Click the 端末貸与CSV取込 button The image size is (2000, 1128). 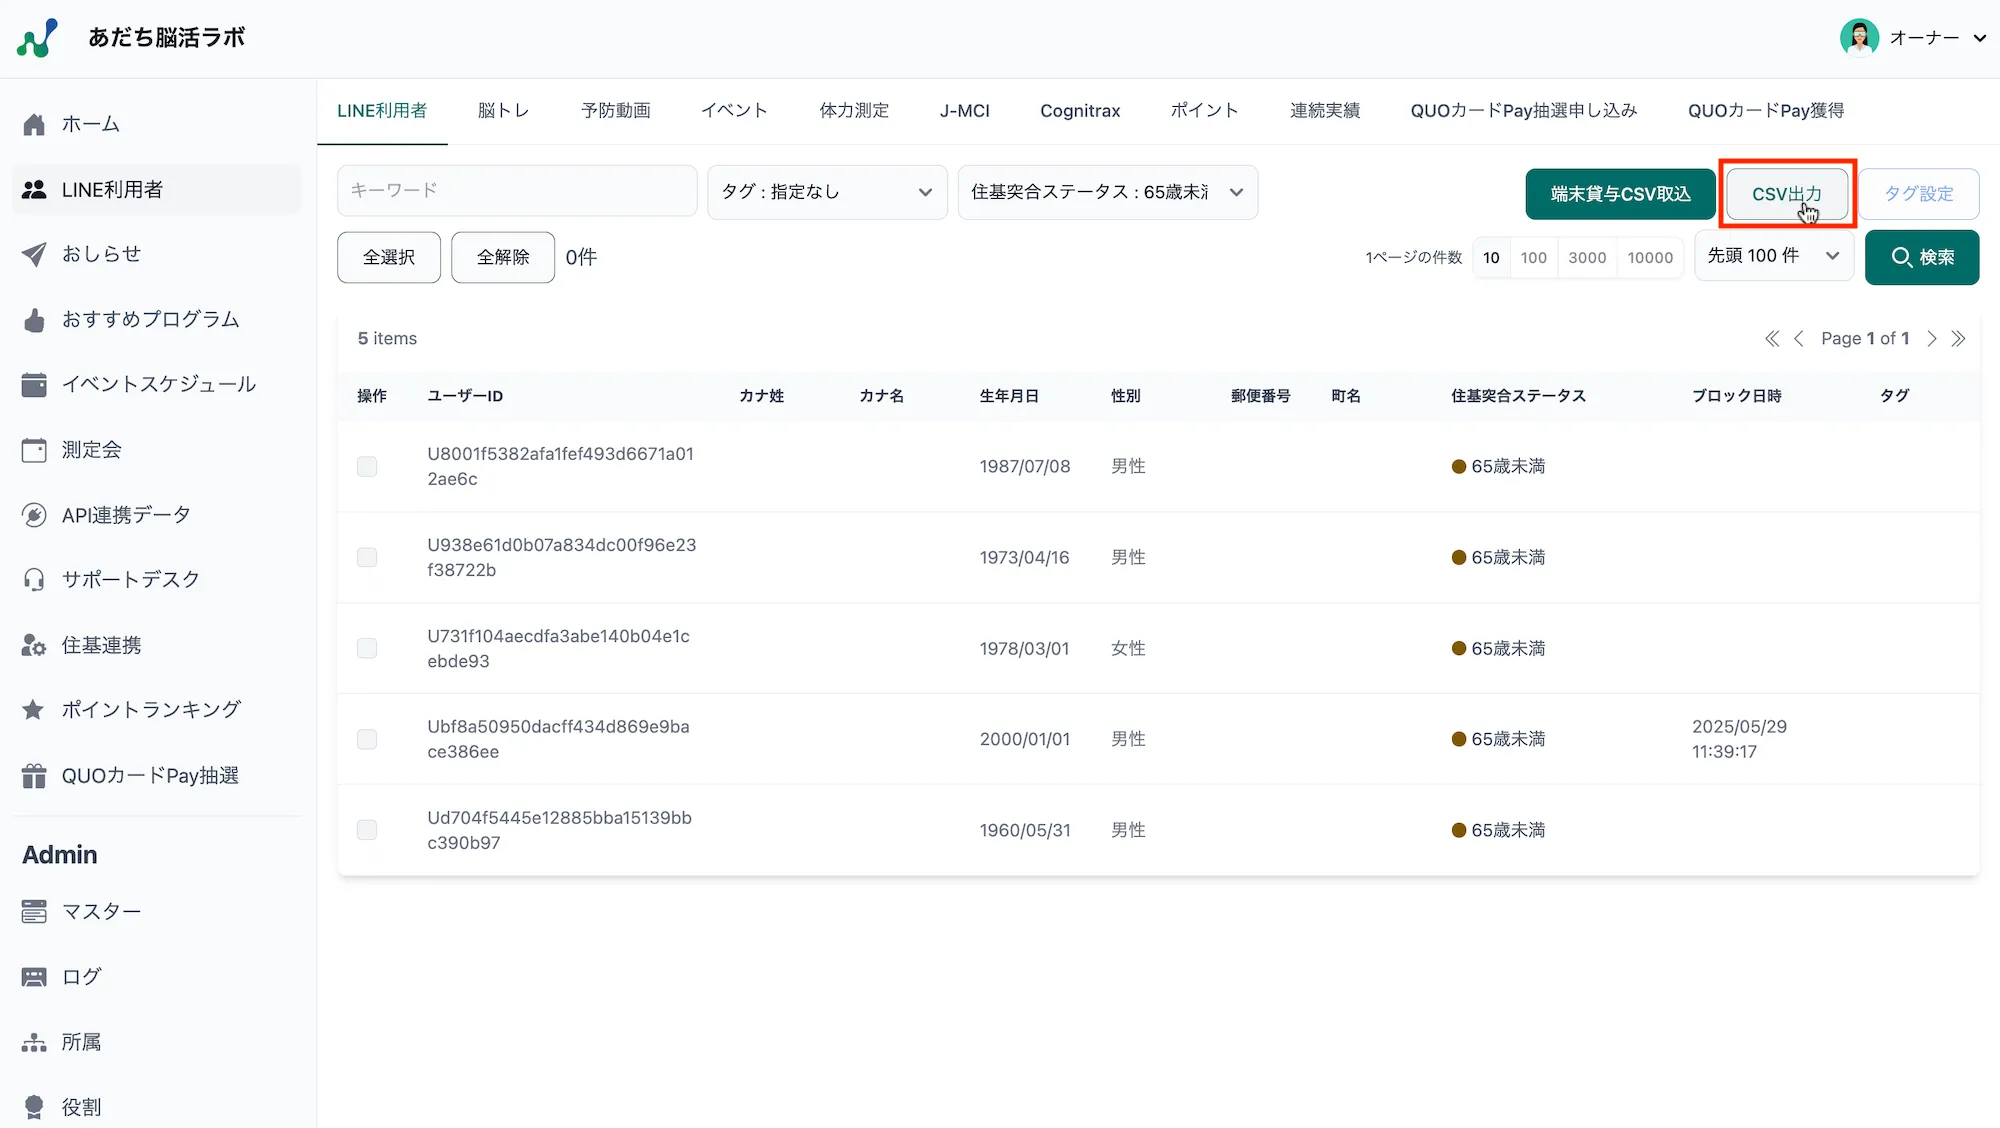(x=1620, y=194)
